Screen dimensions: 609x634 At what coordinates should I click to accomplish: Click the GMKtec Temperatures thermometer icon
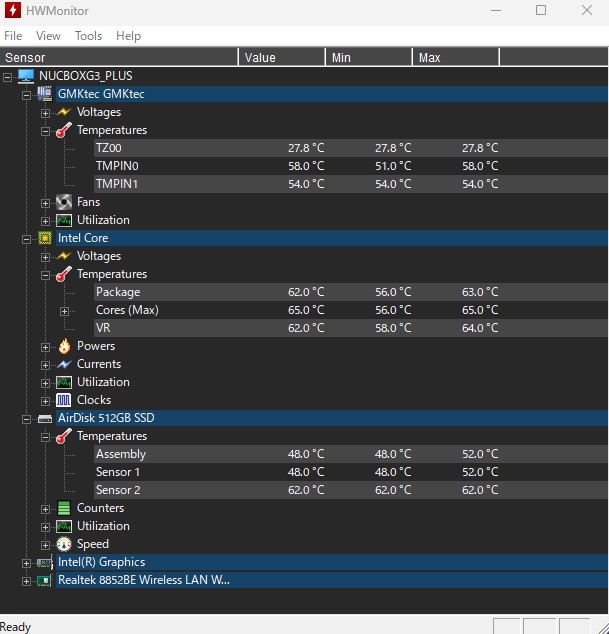64,130
